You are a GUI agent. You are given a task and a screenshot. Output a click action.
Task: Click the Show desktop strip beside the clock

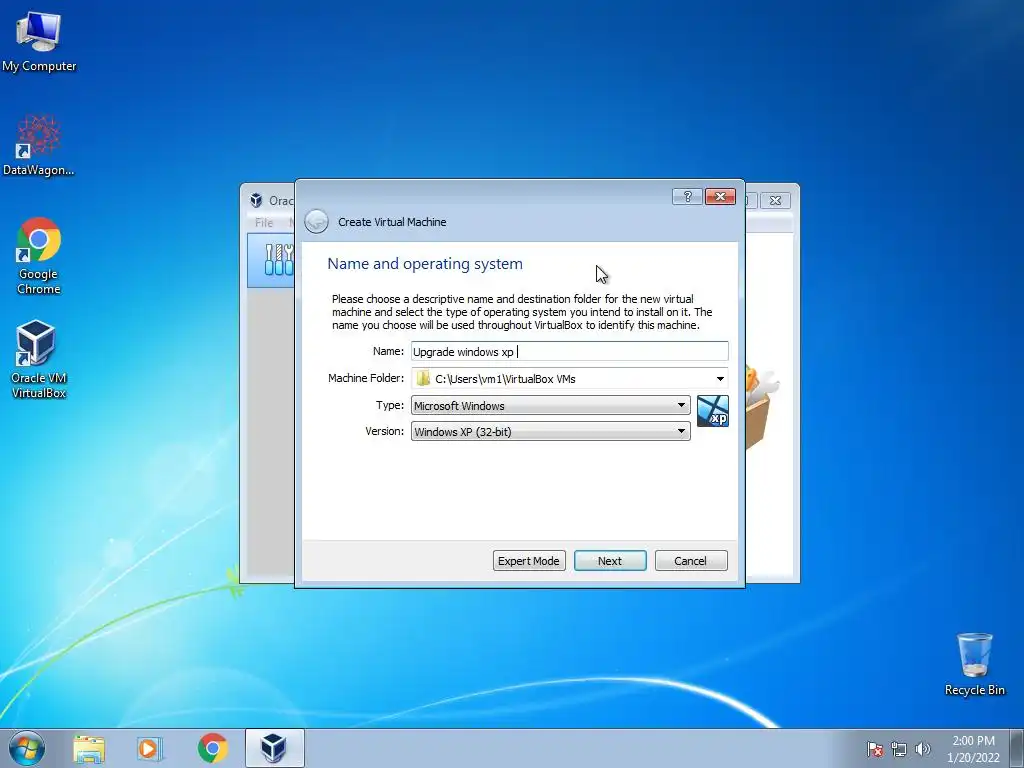(1017, 748)
